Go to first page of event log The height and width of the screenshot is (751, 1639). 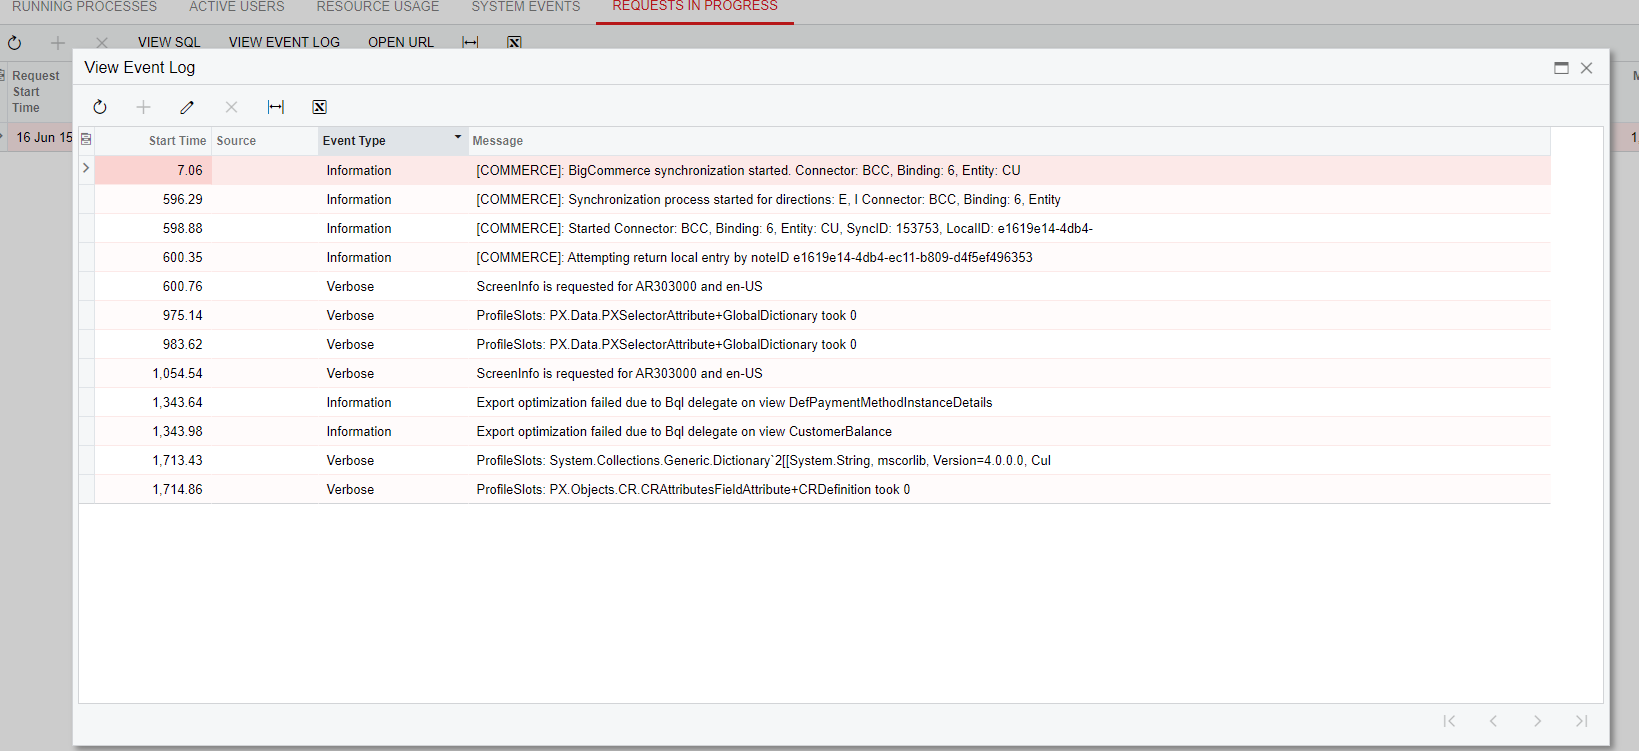[1449, 721]
